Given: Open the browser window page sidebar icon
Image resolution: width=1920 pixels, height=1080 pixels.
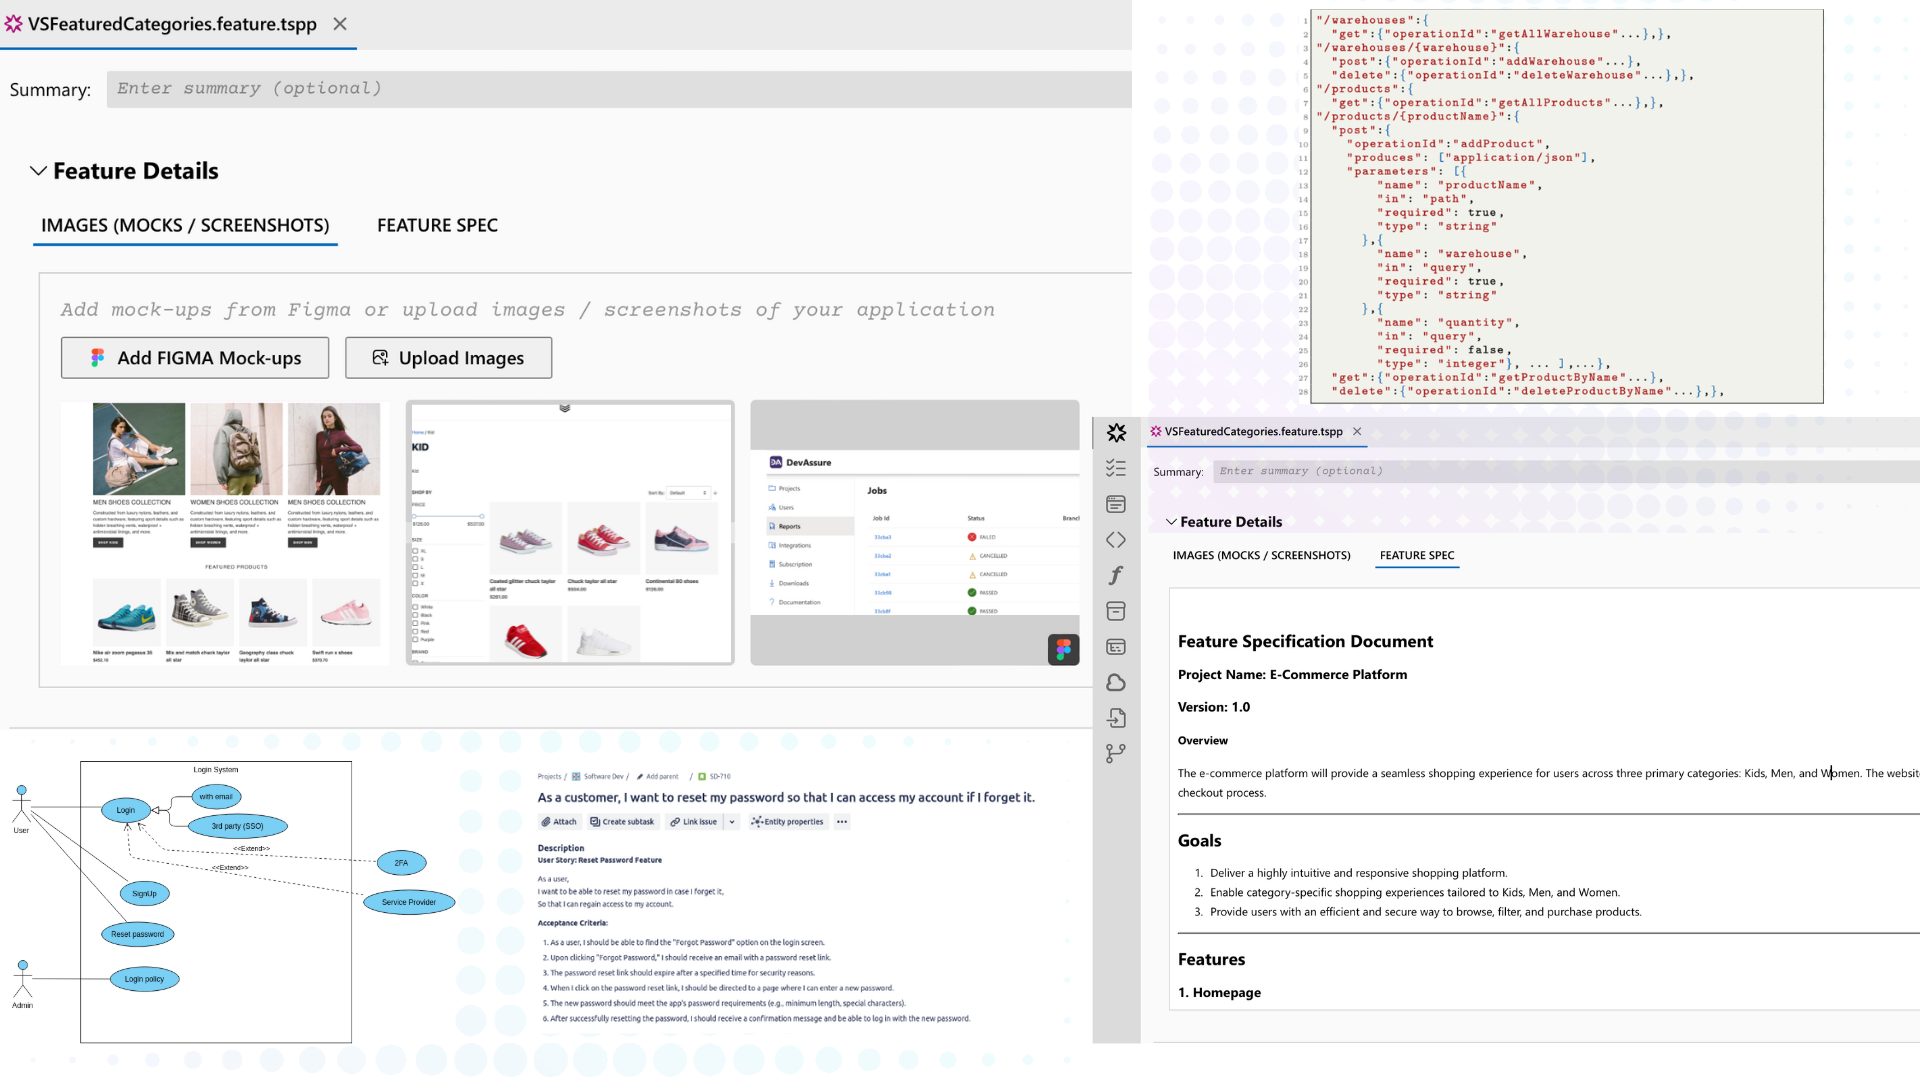Looking at the screenshot, I should click(1116, 504).
